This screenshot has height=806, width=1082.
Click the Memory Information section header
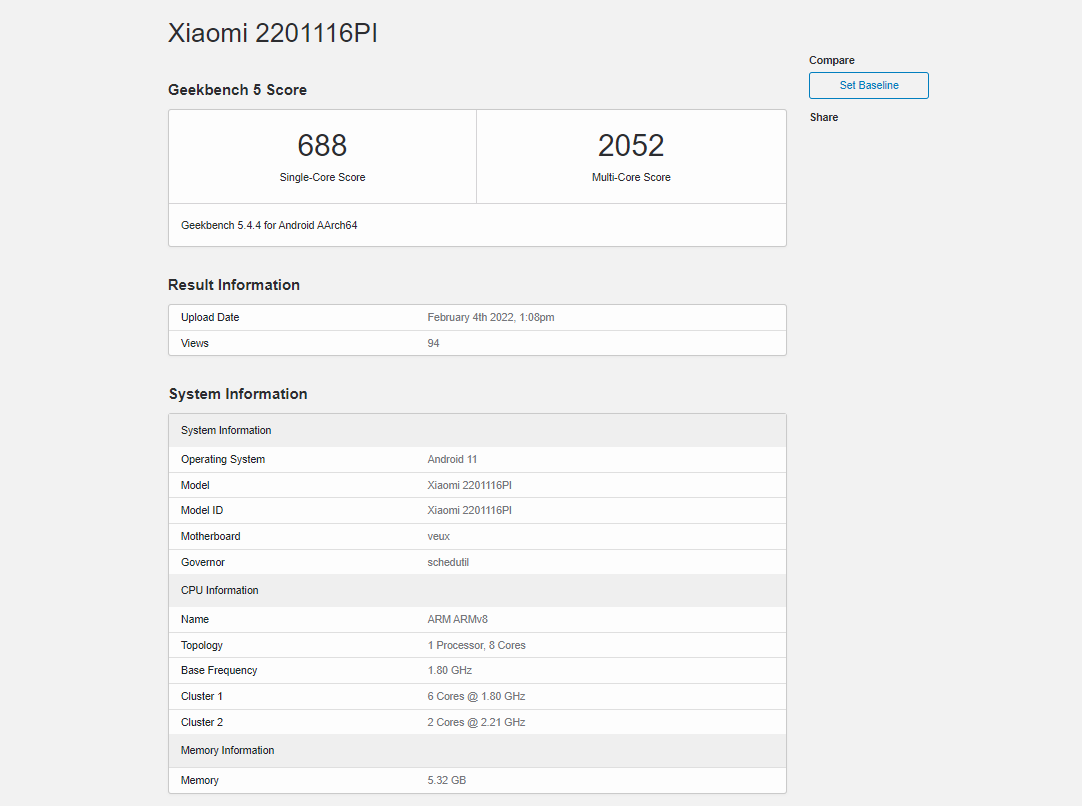[x=477, y=751]
